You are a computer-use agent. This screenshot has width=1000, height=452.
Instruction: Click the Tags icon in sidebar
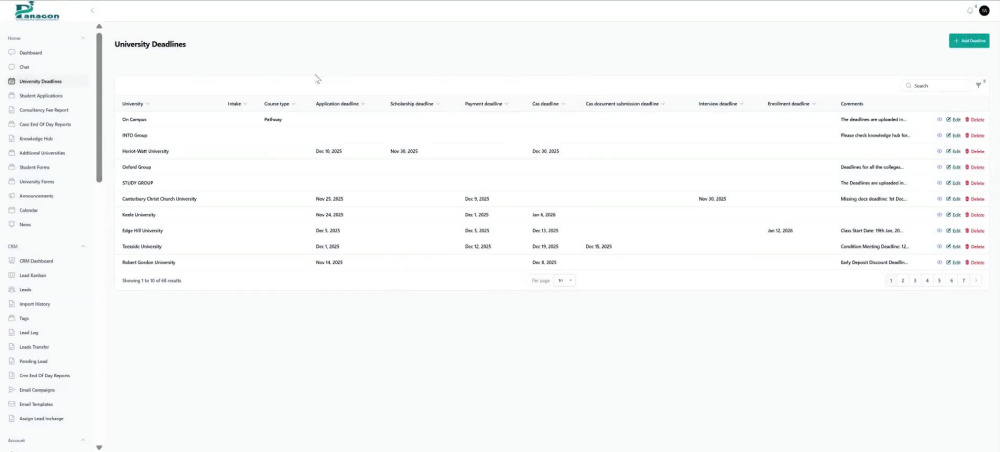[11, 318]
